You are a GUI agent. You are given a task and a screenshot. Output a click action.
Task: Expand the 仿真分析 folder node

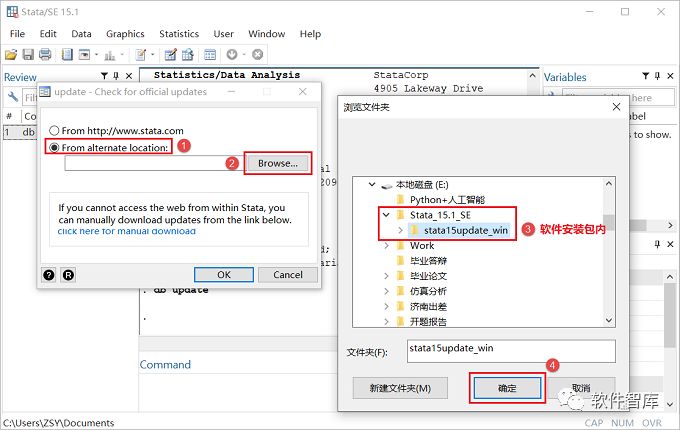[386, 291]
